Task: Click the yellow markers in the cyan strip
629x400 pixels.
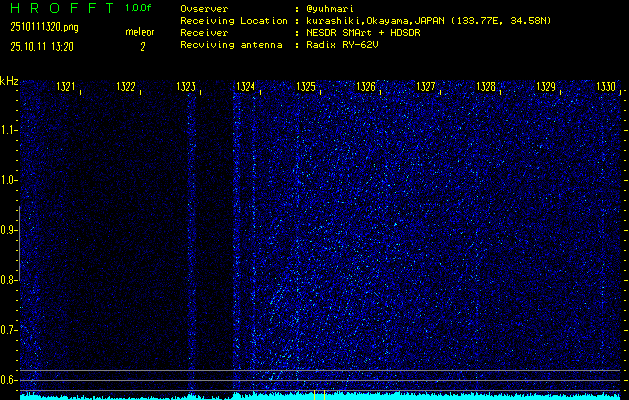Action: click(x=319, y=395)
